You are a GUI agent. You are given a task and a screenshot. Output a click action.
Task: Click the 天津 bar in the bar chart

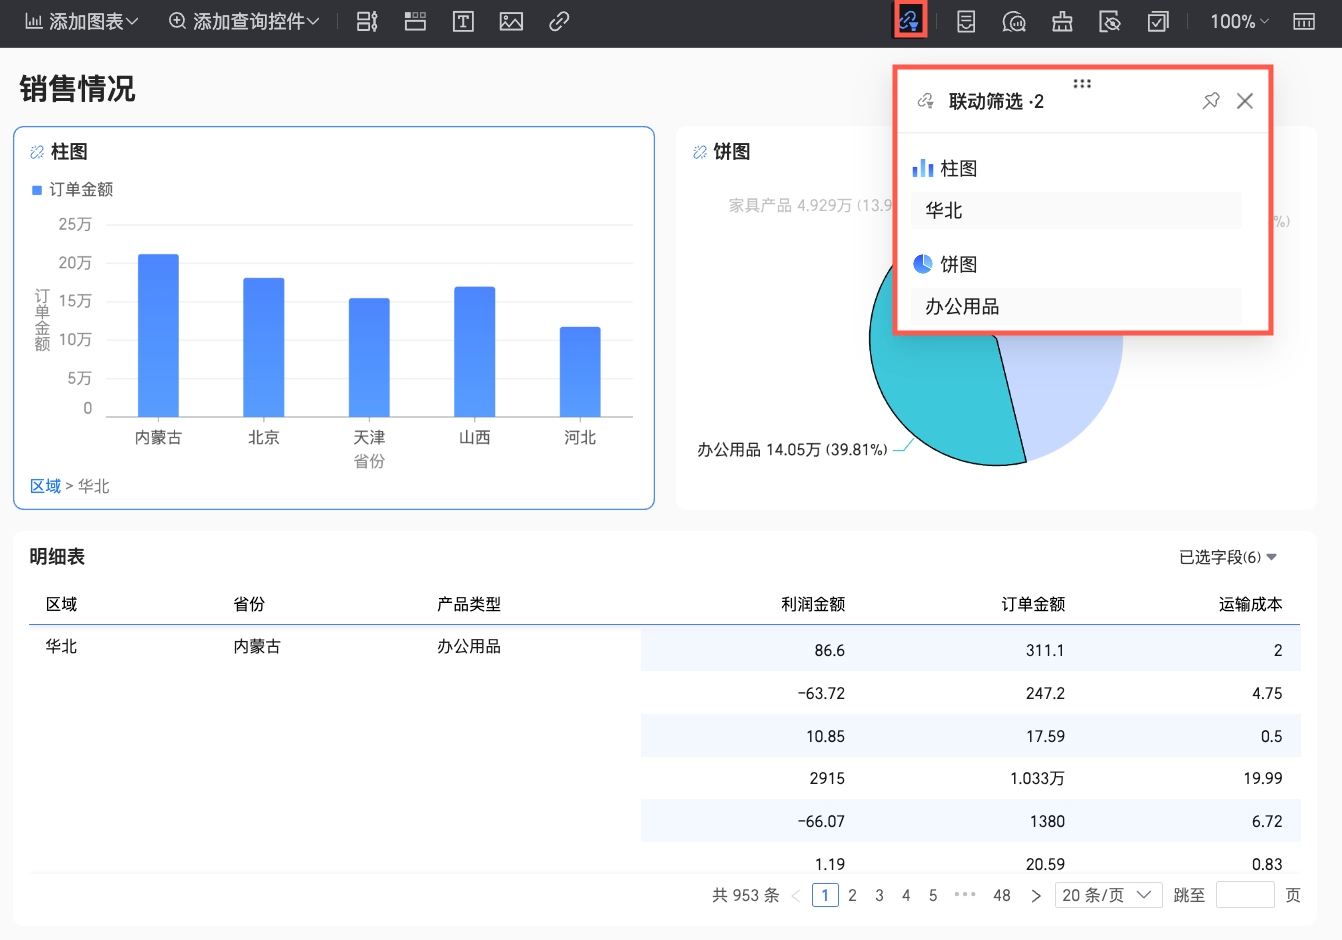point(369,357)
